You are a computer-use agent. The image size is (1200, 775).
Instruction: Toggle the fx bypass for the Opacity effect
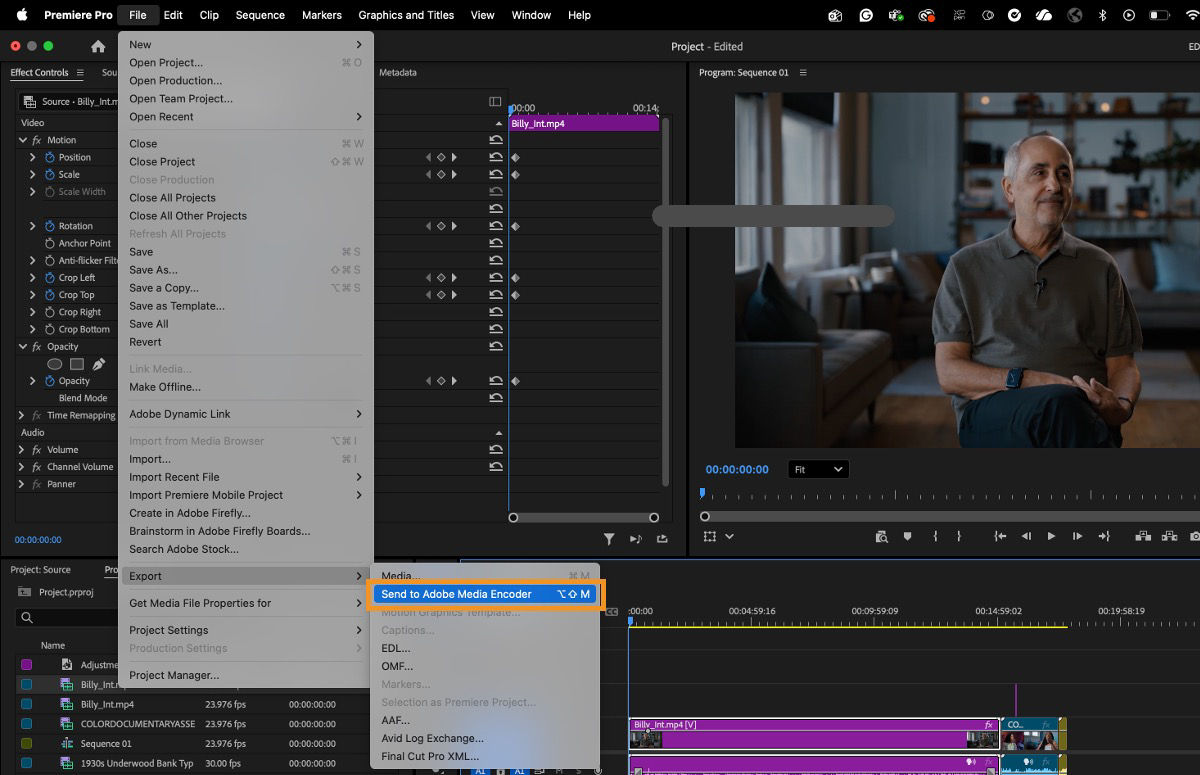pos(37,346)
